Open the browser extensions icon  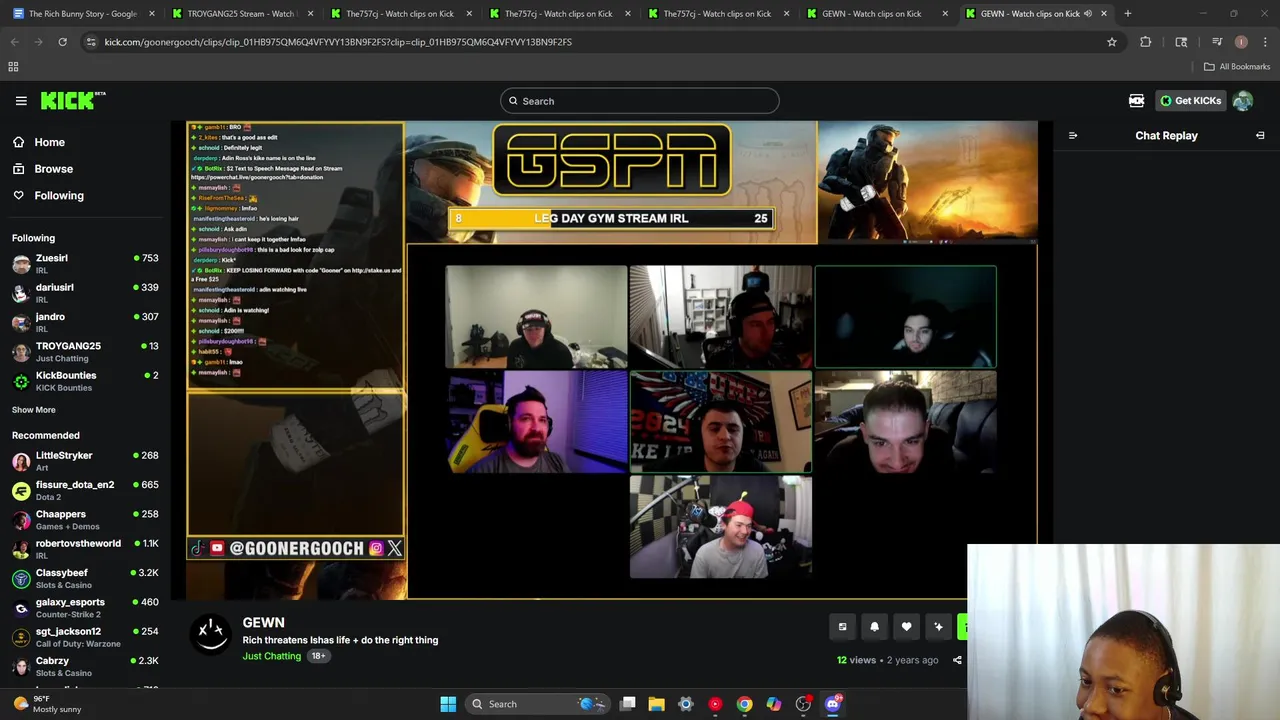[x=1146, y=42]
